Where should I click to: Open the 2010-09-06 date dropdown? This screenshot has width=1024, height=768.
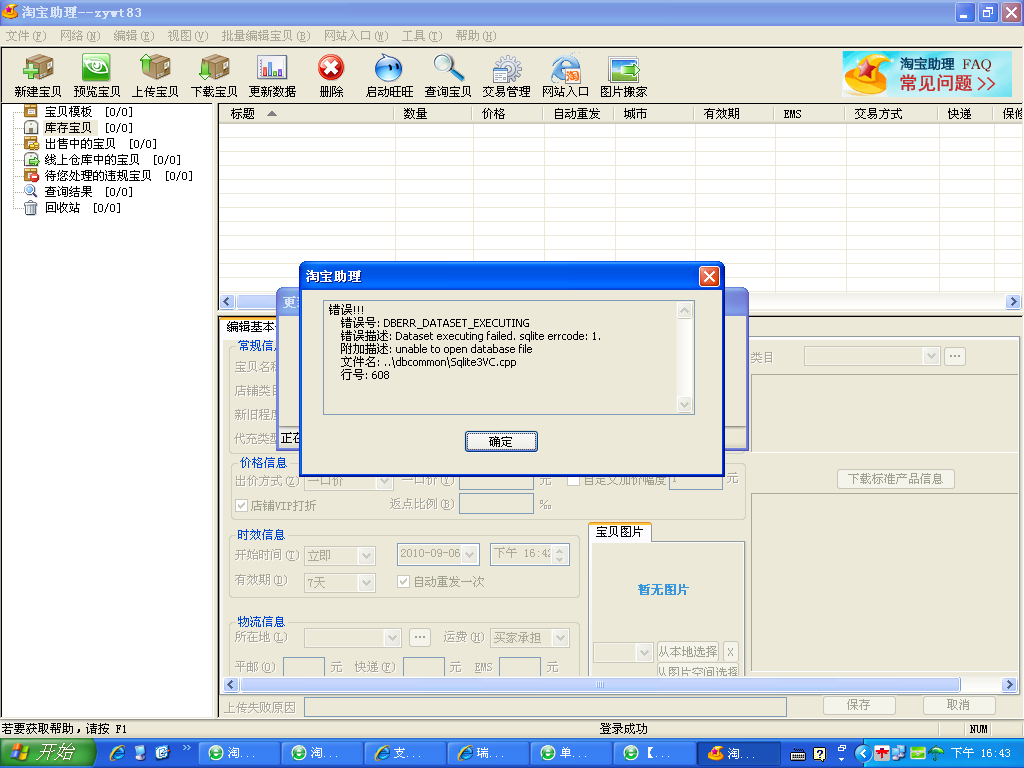point(472,554)
